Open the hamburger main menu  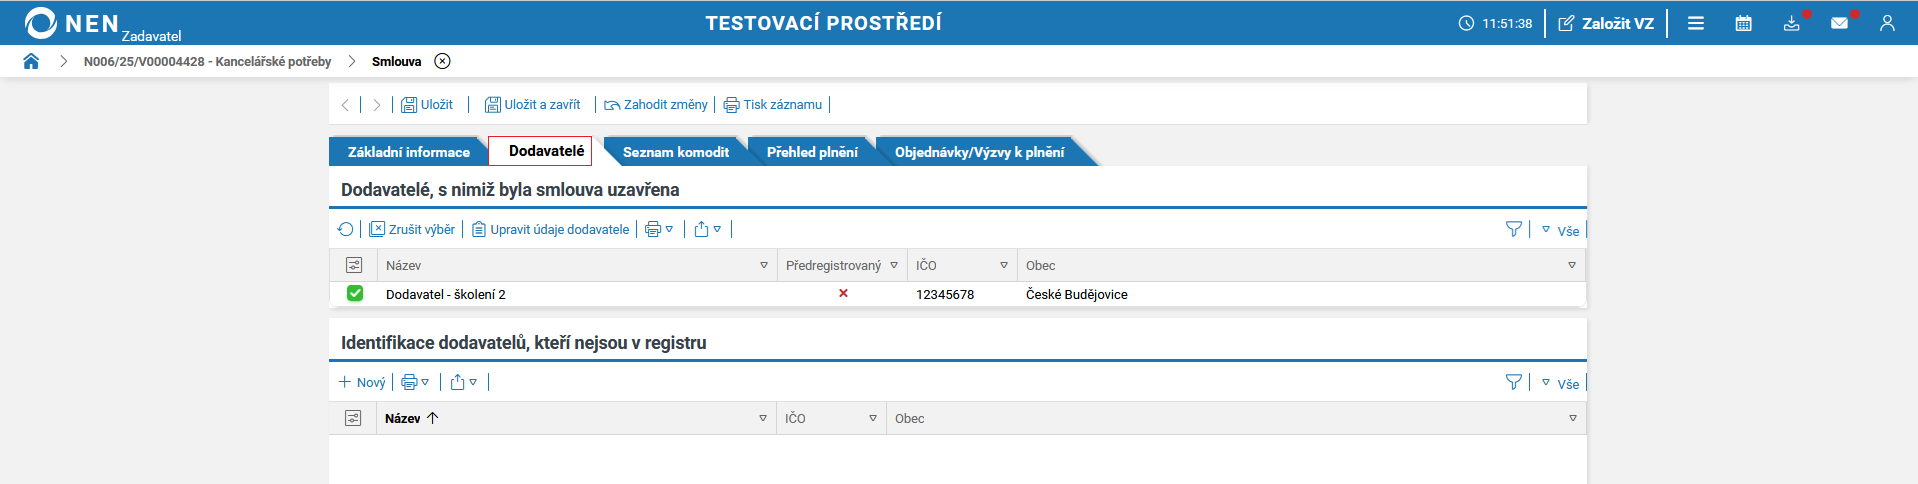click(x=1696, y=23)
